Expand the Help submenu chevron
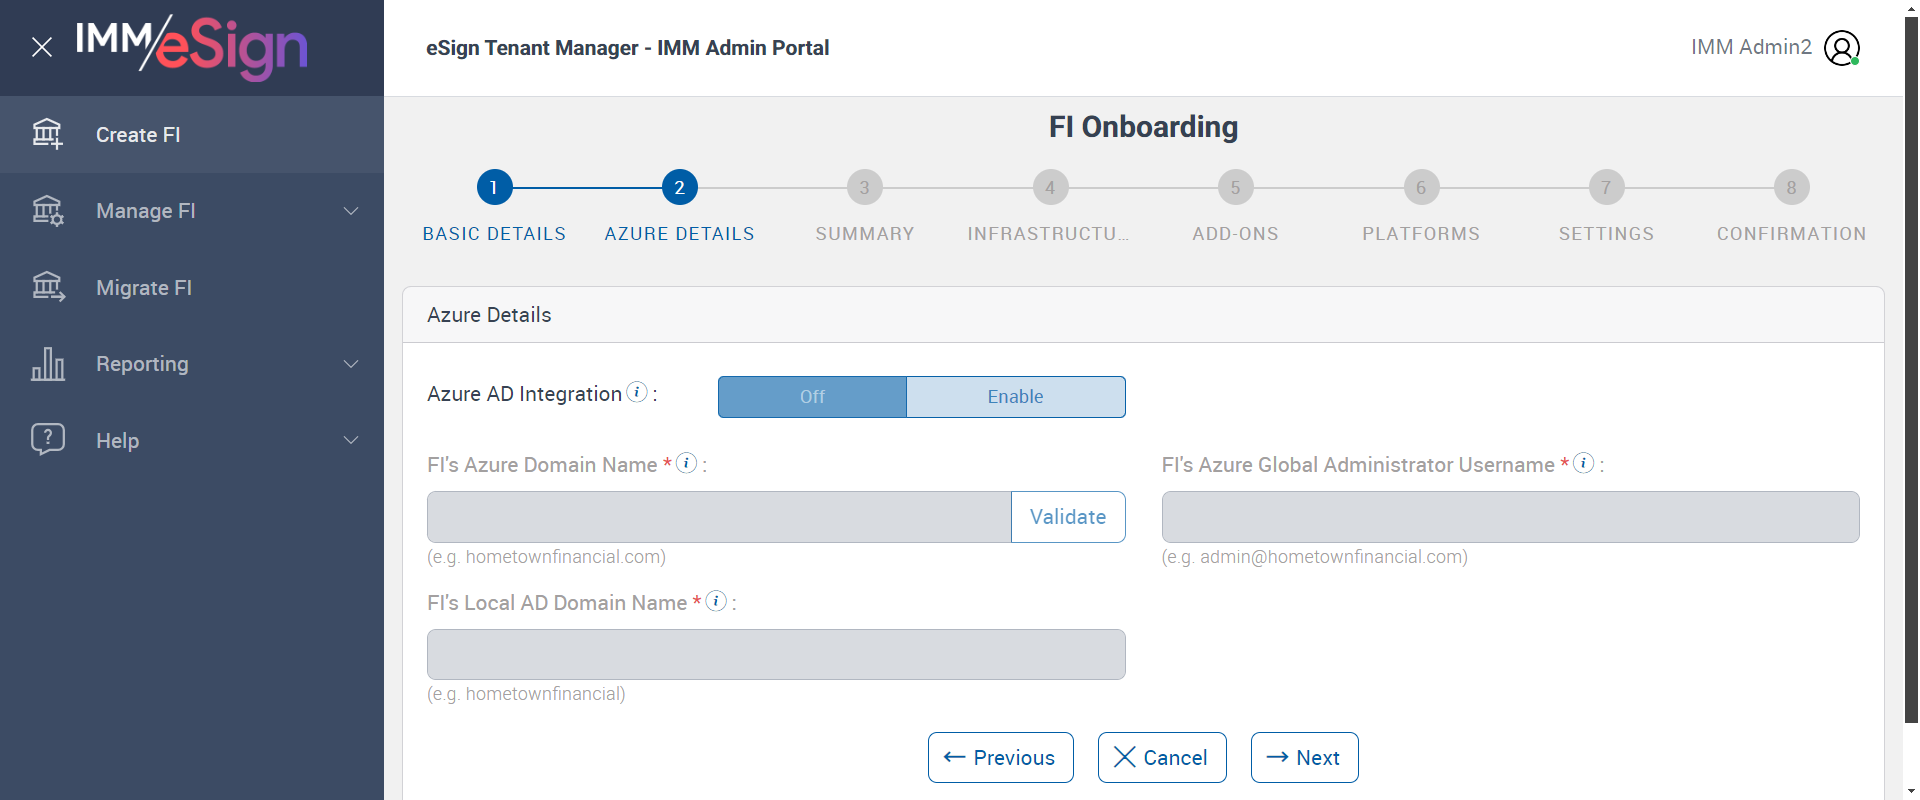 click(x=351, y=440)
